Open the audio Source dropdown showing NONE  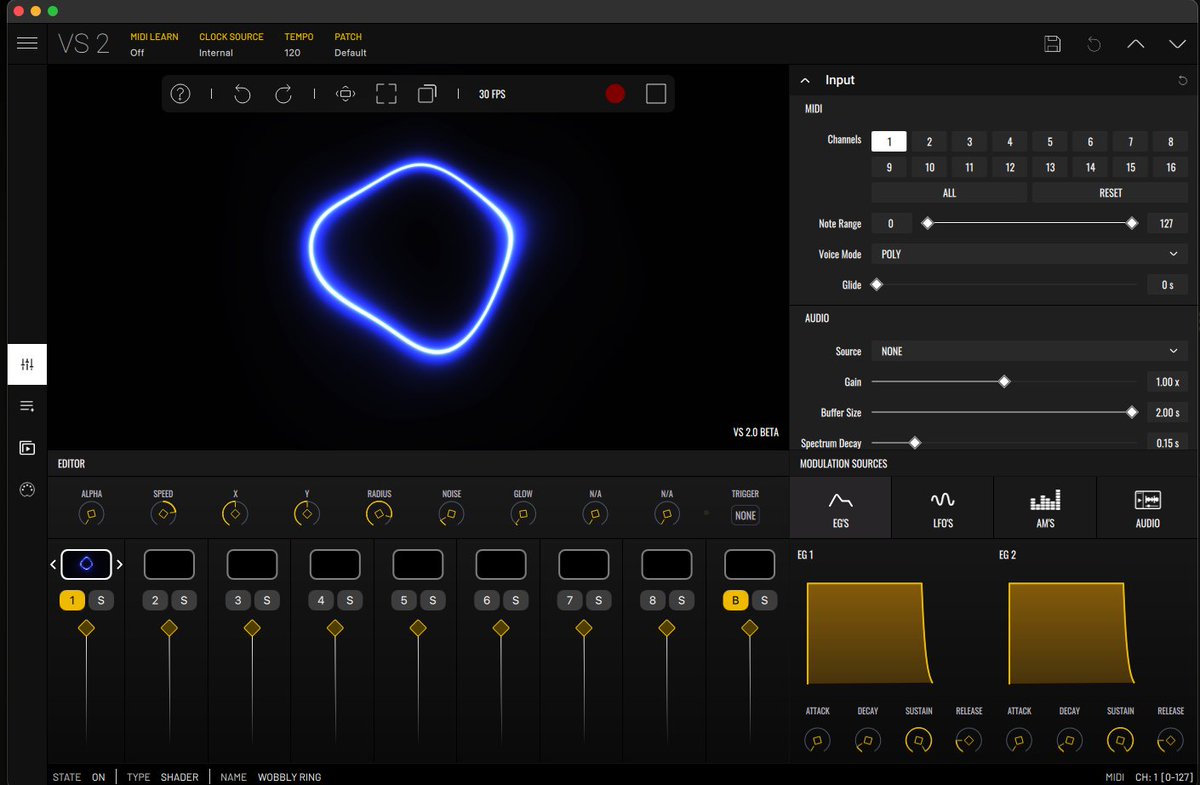pos(1029,351)
